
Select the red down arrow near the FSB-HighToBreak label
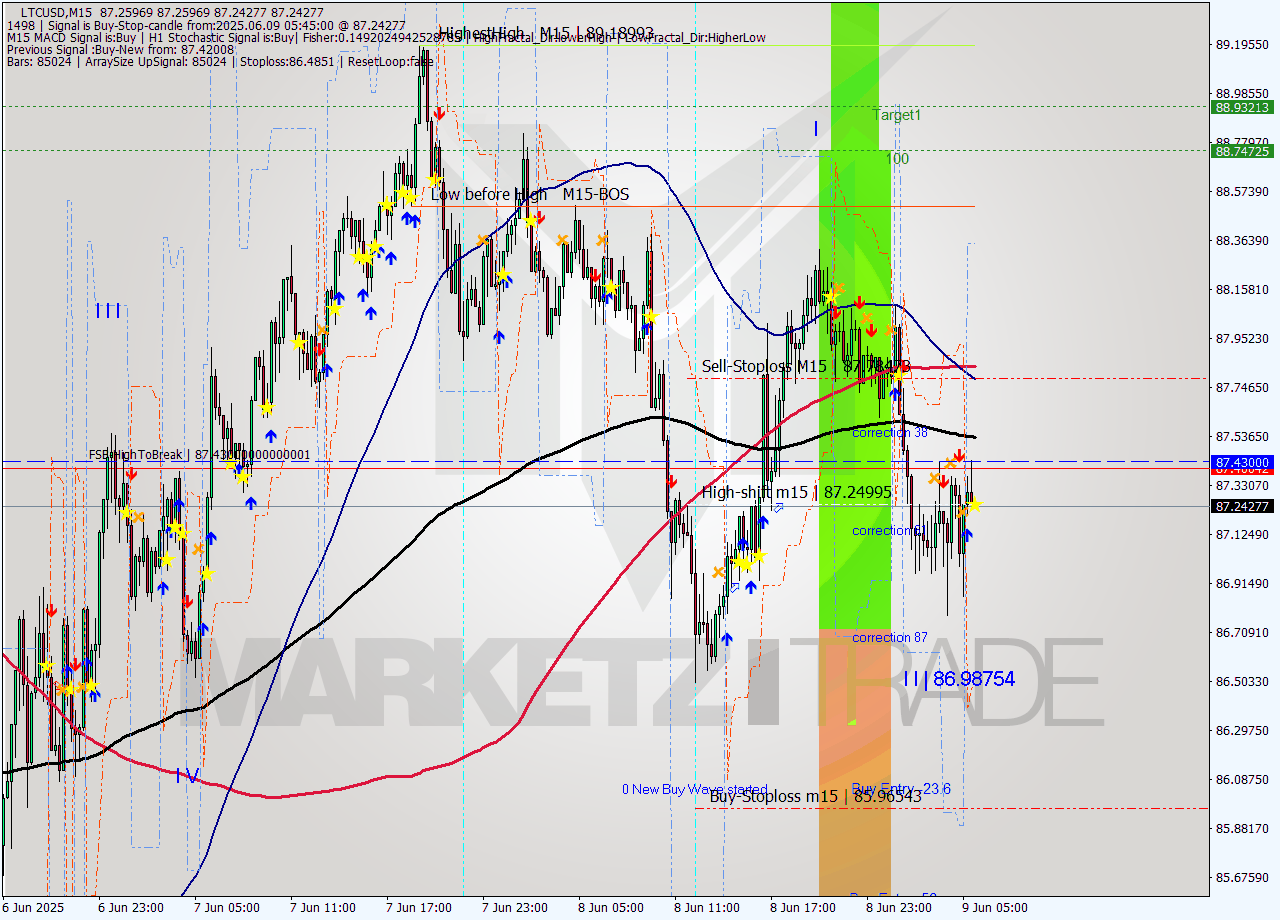point(131,473)
